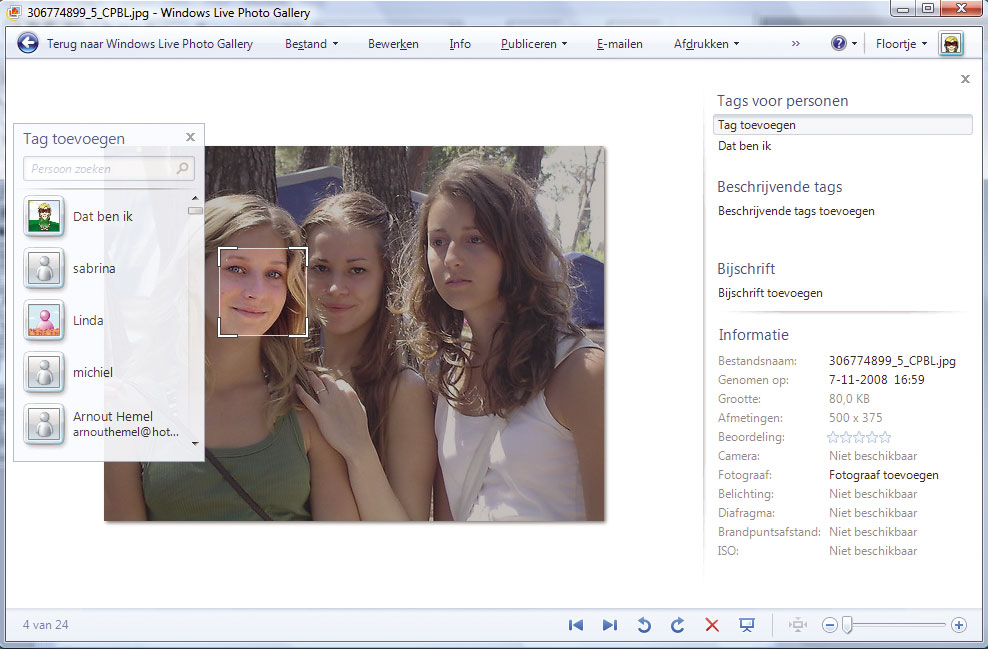
Task: Close the Tag toevoegen popup
Action: [190, 137]
